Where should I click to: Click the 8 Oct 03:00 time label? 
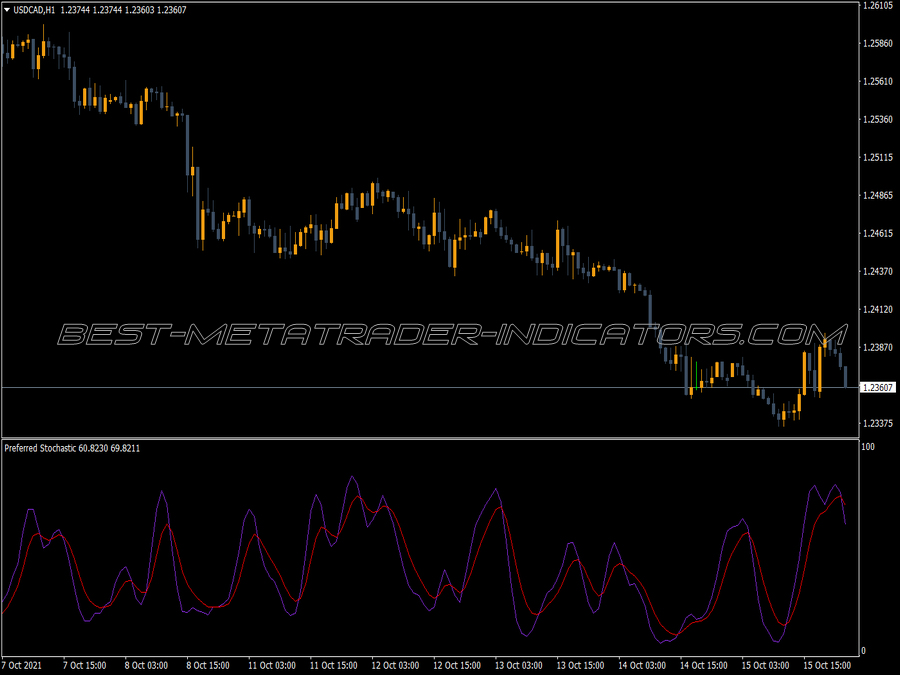tap(146, 665)
